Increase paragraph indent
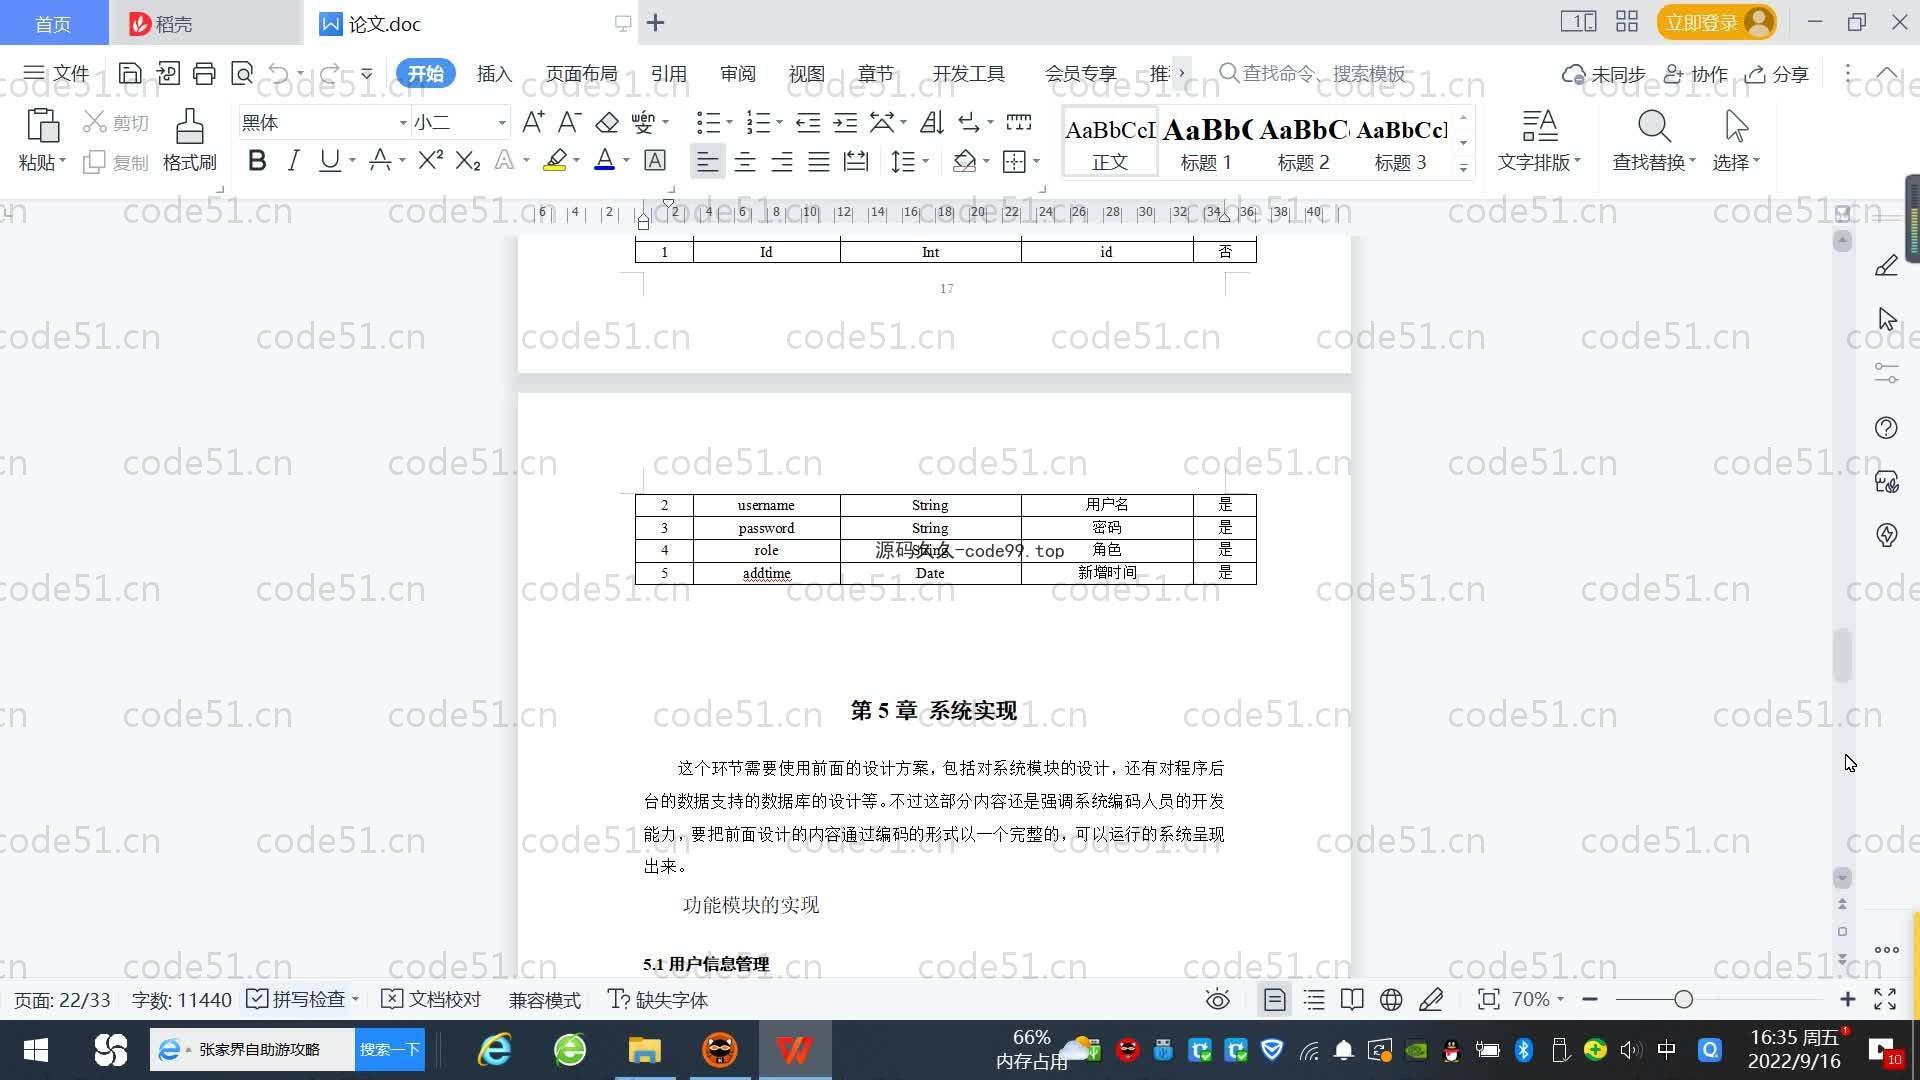The image size is (1920, 1080). tap(845, 122)
